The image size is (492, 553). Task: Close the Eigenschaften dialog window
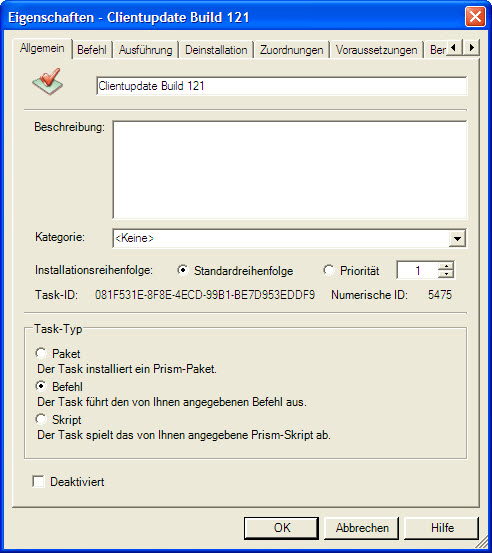(x=475, y=17)
